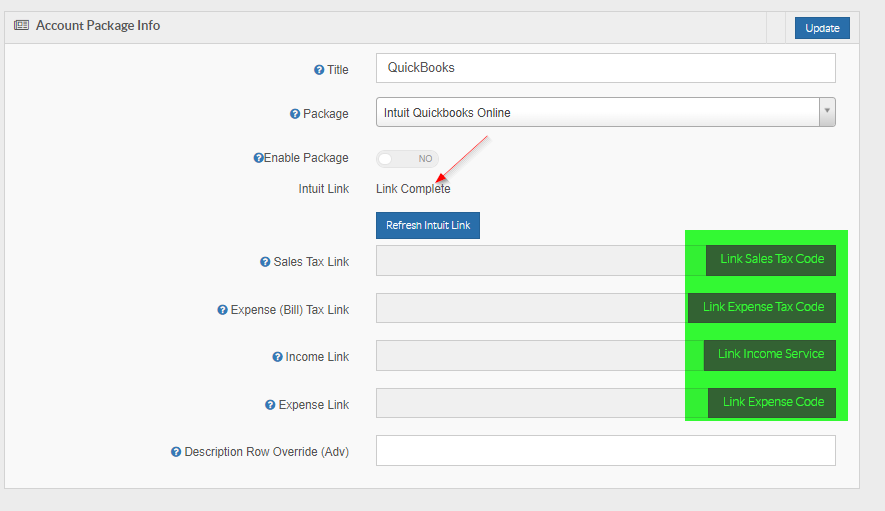Click the Account Package Info header icon
This screenshot has width=885, height=511.
coord(21,25)
